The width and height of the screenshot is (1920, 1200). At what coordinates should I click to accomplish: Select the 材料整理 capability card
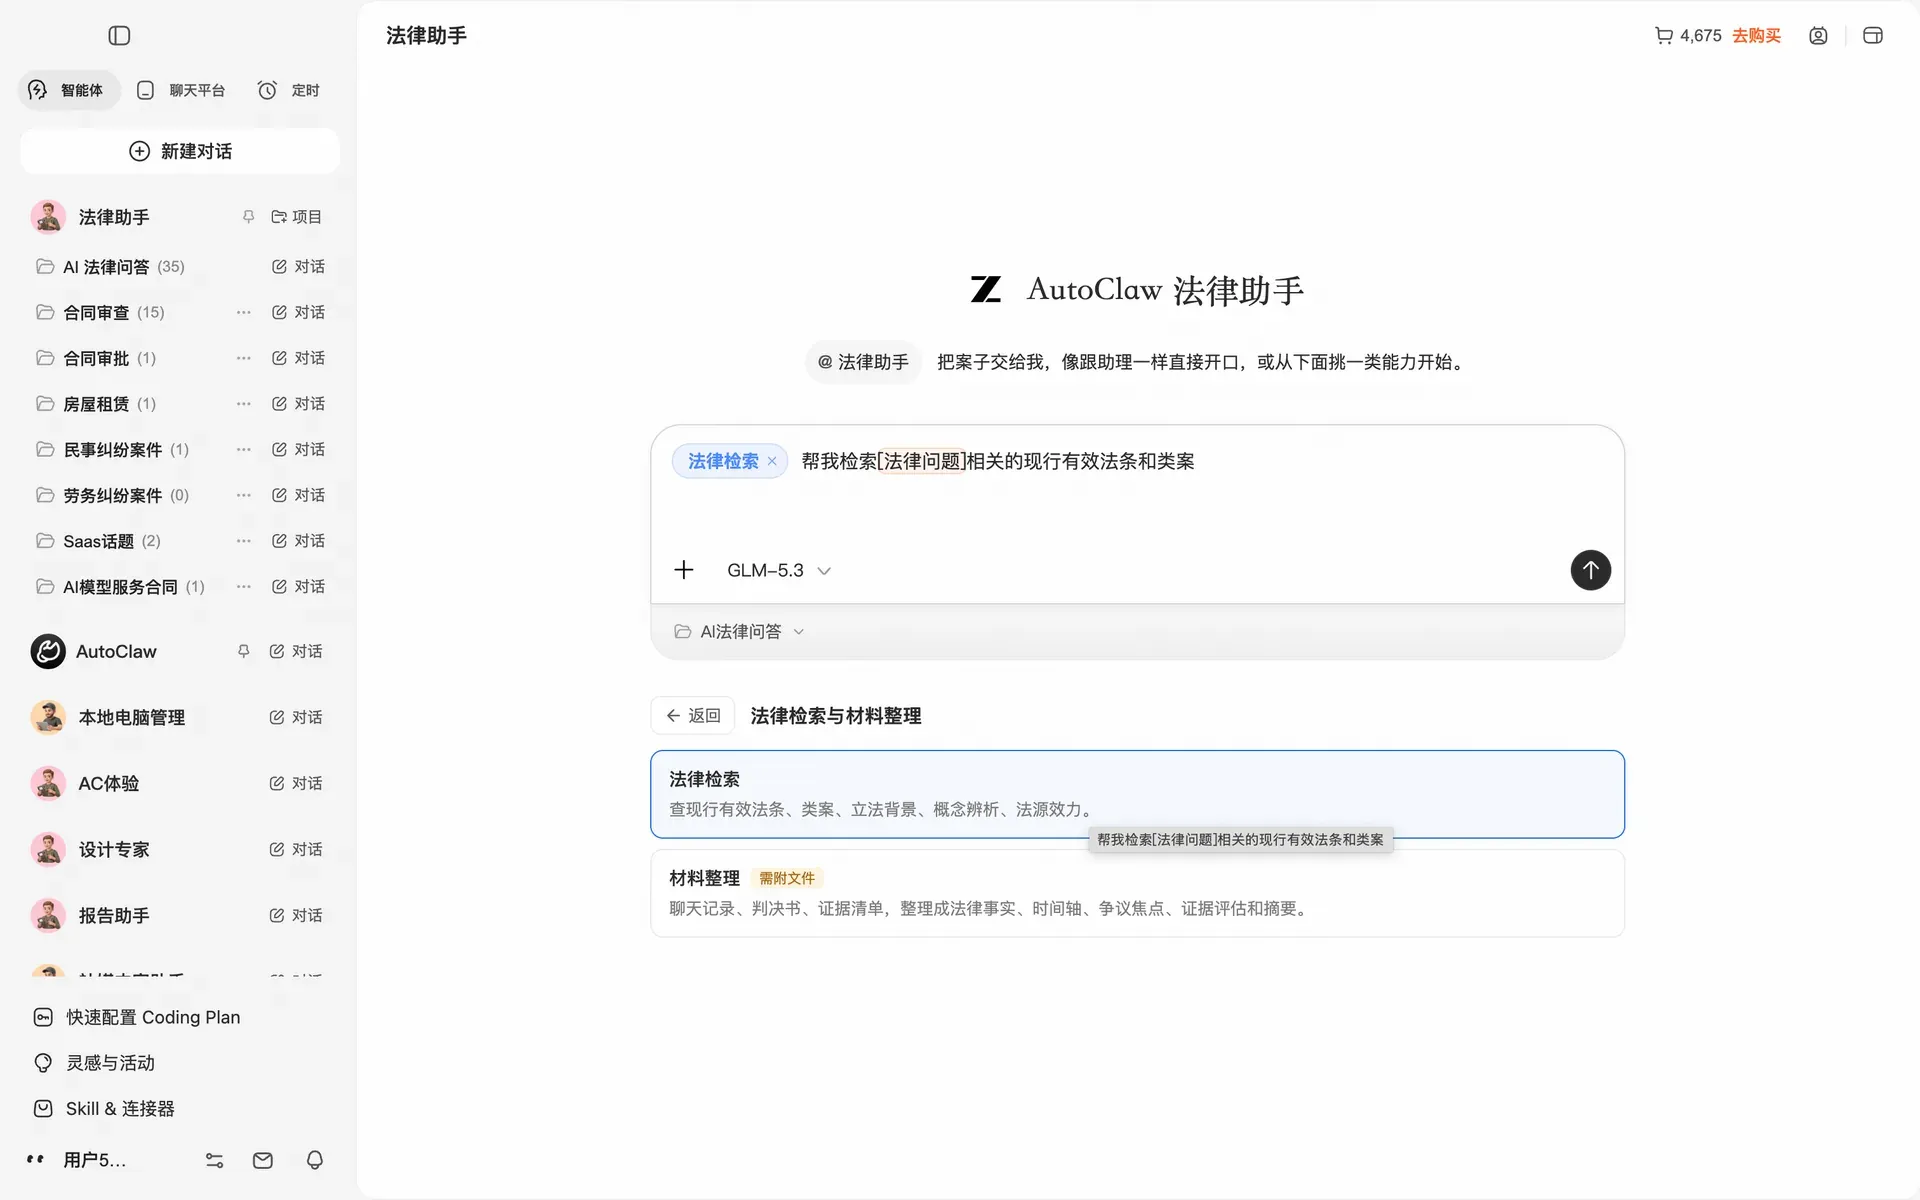click(1137, 893)
